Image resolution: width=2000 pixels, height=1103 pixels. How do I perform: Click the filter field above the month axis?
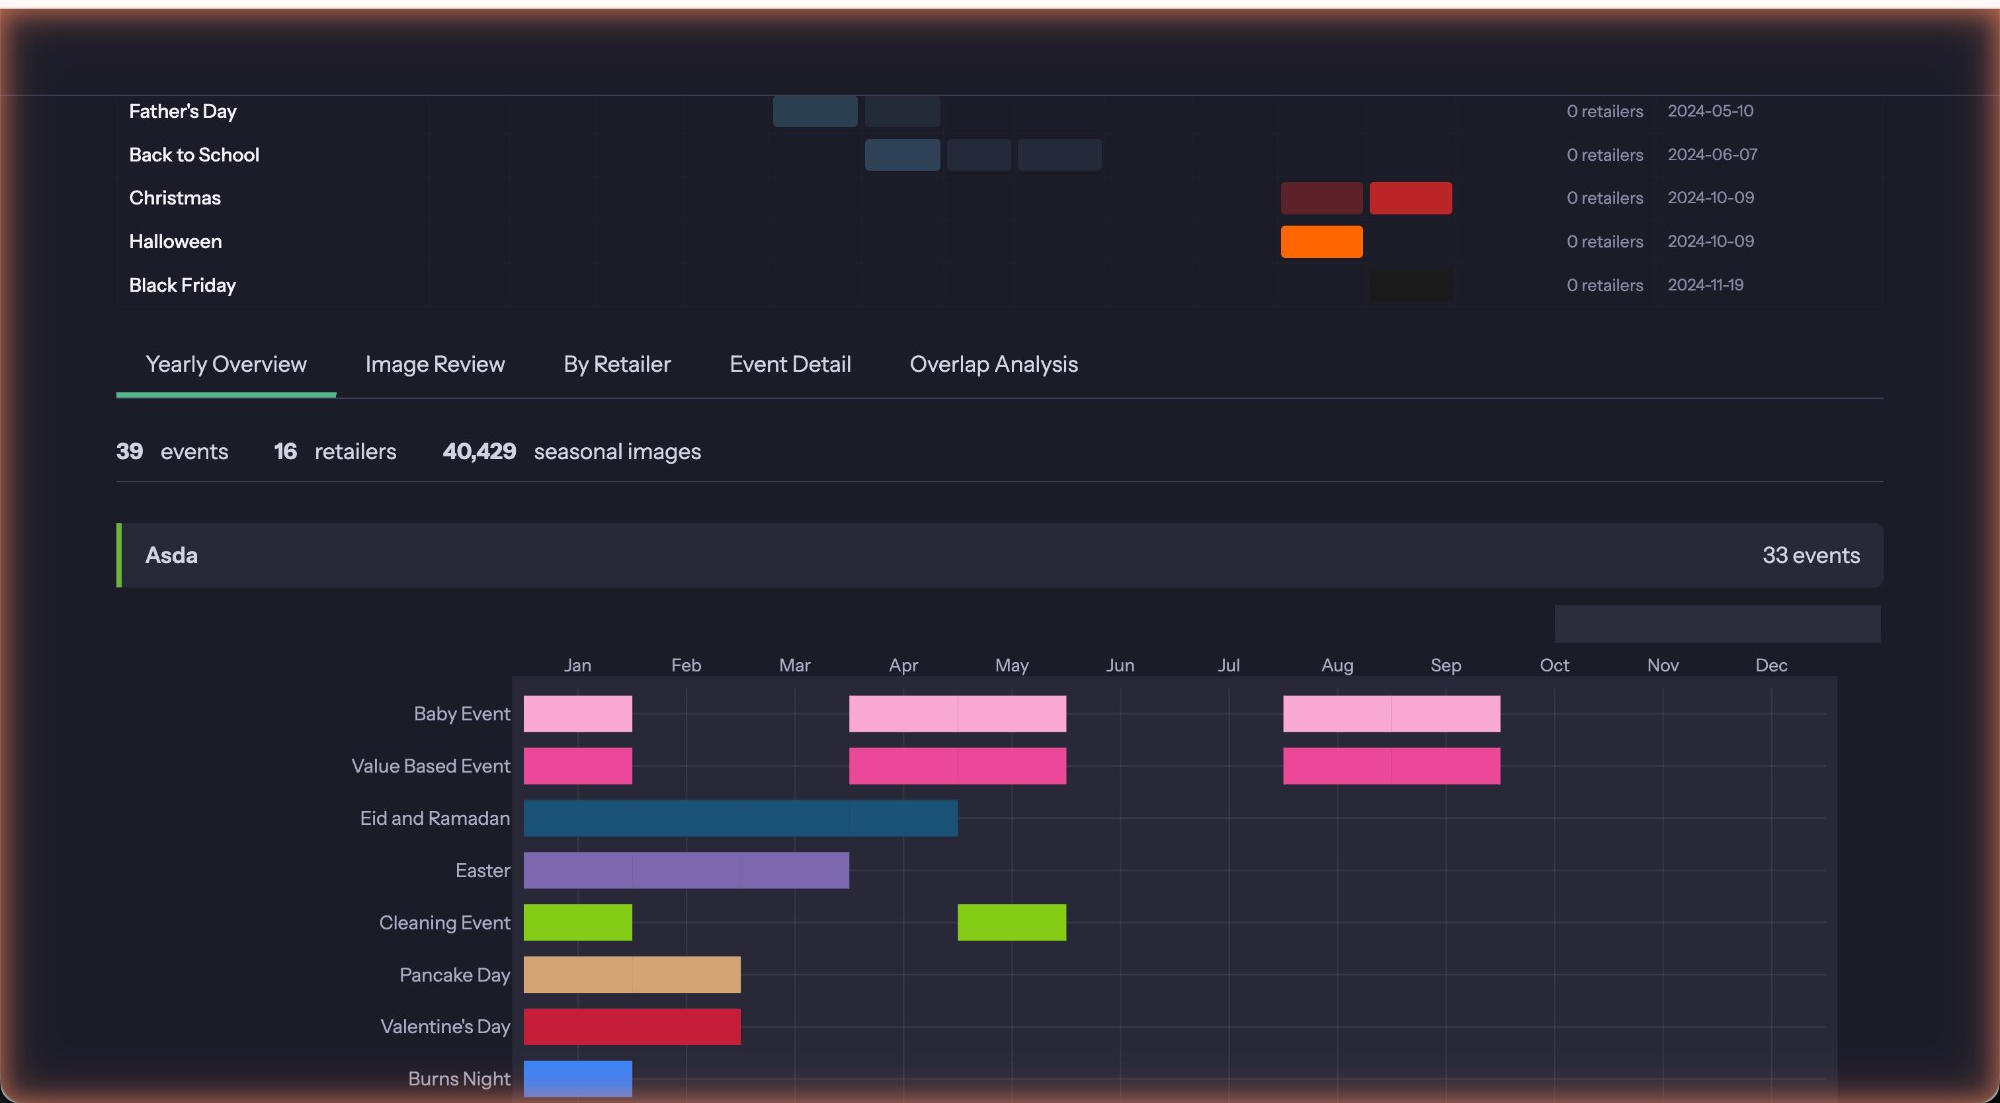pyautogui.click(x=1716, y=623)
